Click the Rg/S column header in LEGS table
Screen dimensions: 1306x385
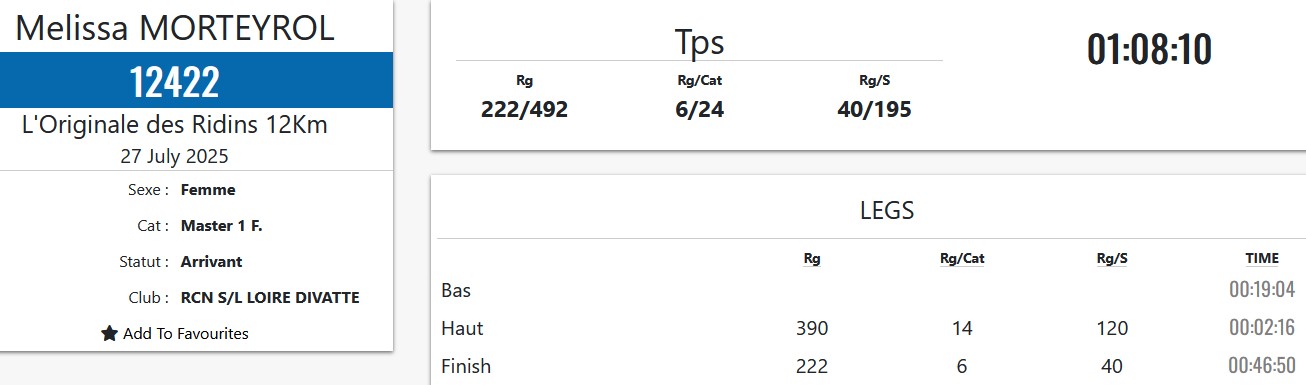(1112, 258)
